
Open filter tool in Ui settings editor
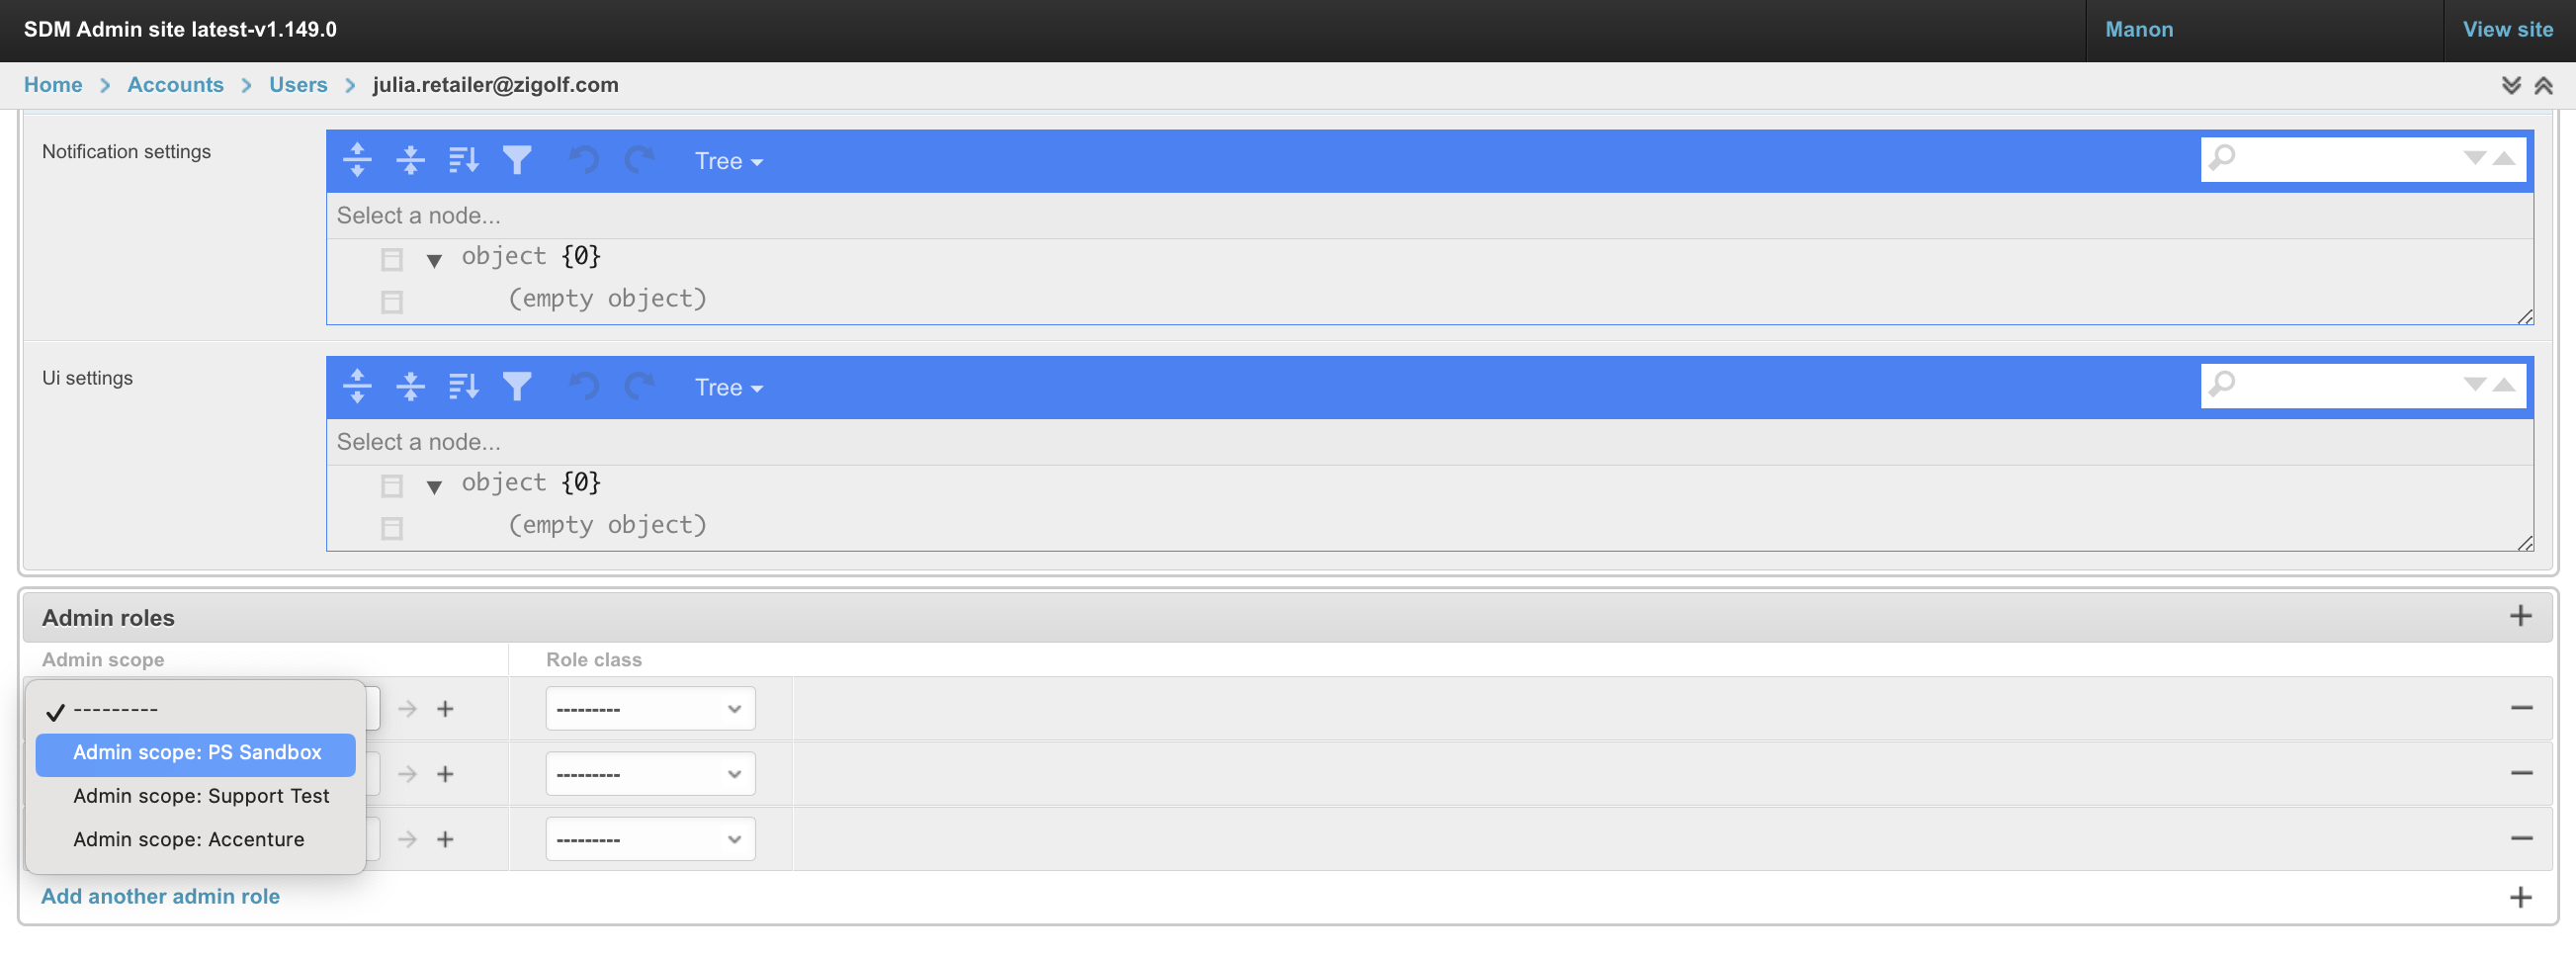517,386
